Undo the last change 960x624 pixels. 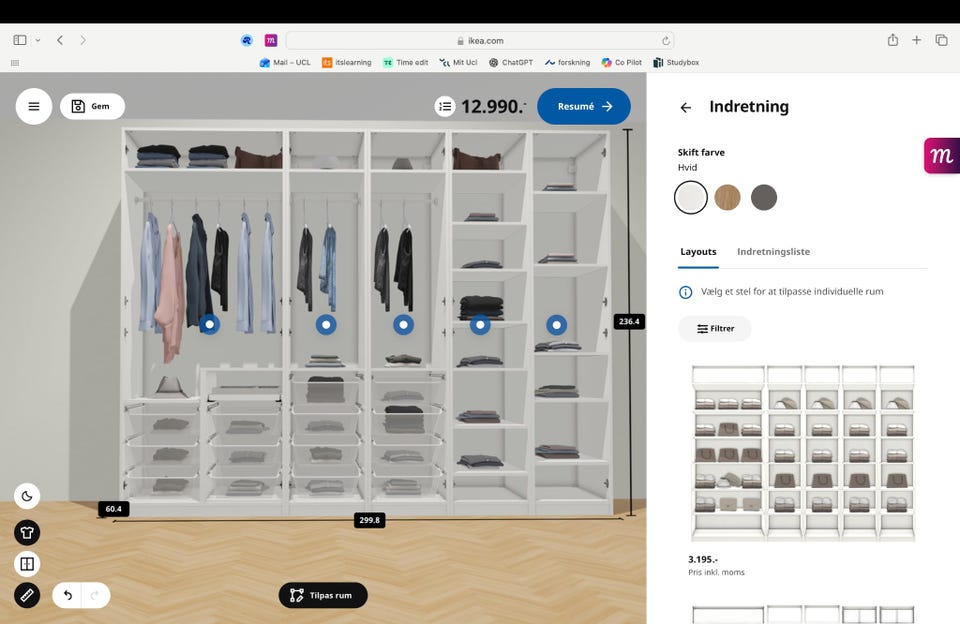click(x=68, y=596)
